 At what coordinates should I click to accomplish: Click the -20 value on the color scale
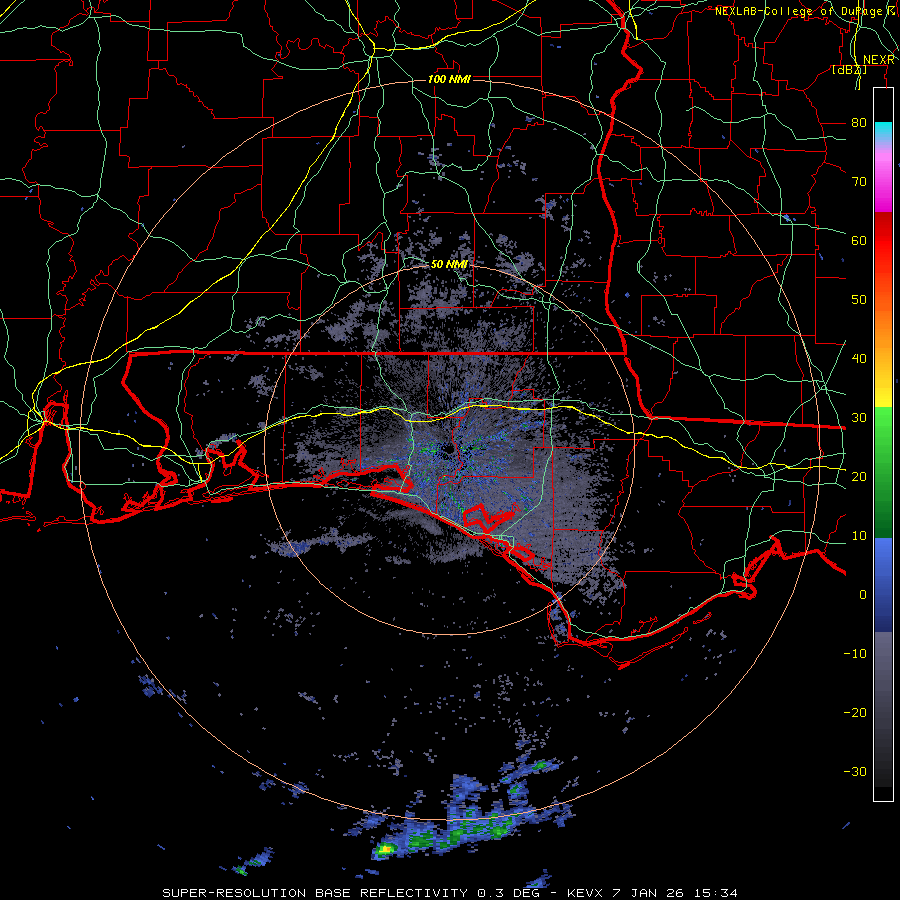(x=855, y=712)
